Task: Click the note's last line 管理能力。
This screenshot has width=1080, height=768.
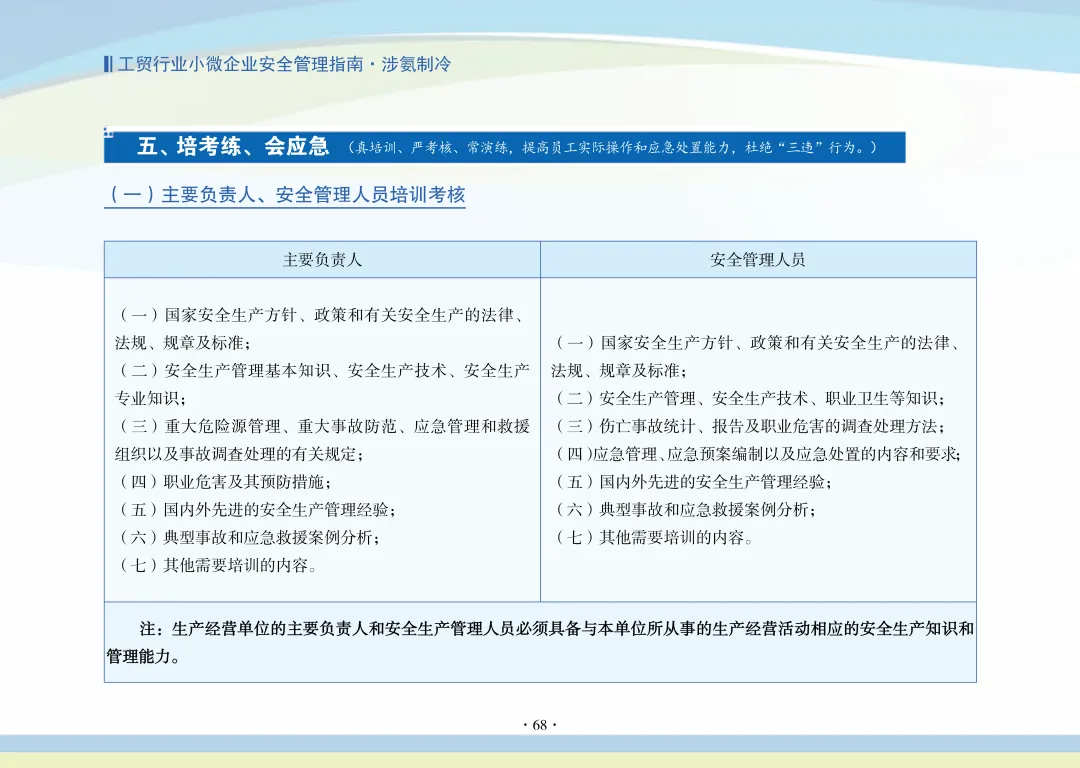Action: 143,656
